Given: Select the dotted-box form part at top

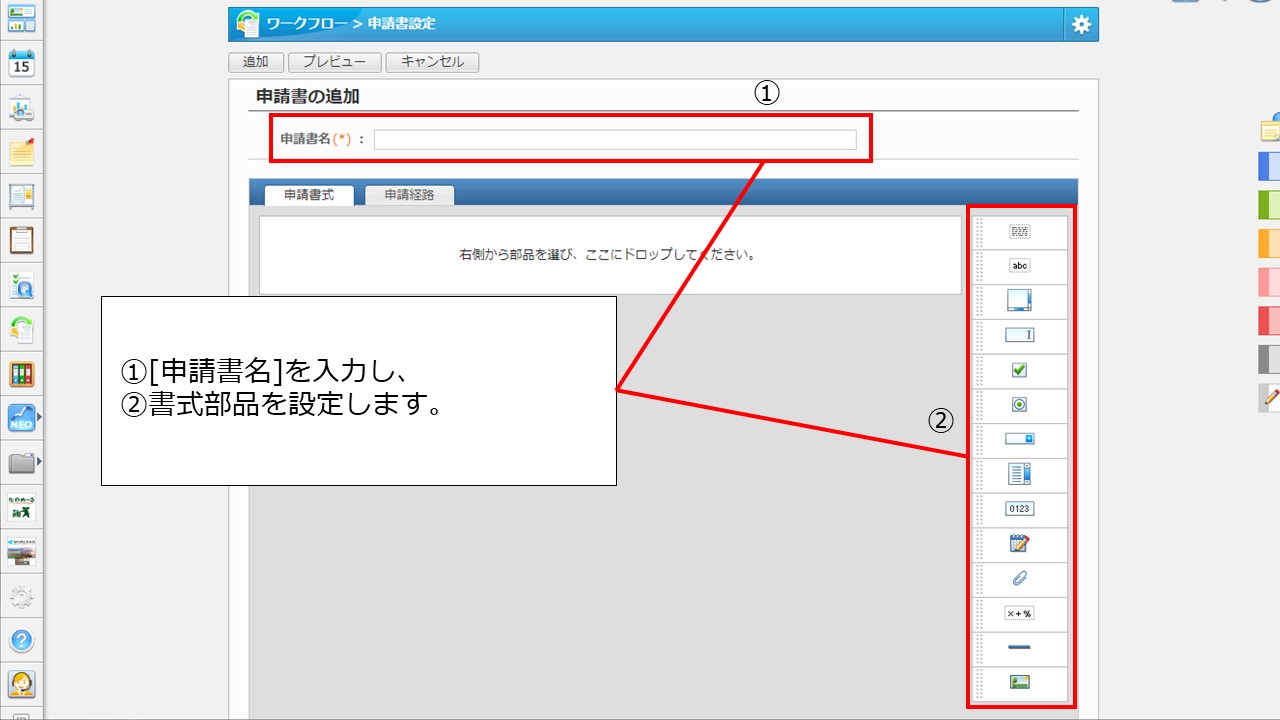Looking at the screenshot, I should [1019, 232].
